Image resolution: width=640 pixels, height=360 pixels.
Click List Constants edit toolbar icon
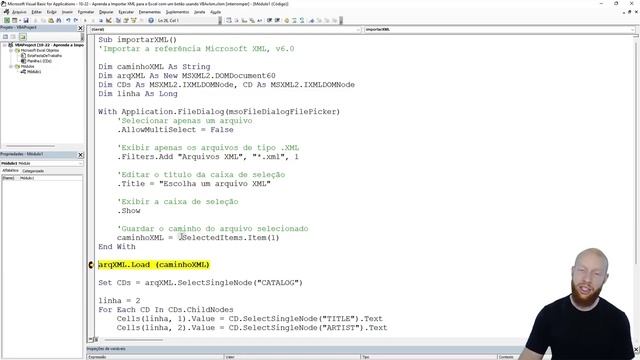click(x=236, y=20)
